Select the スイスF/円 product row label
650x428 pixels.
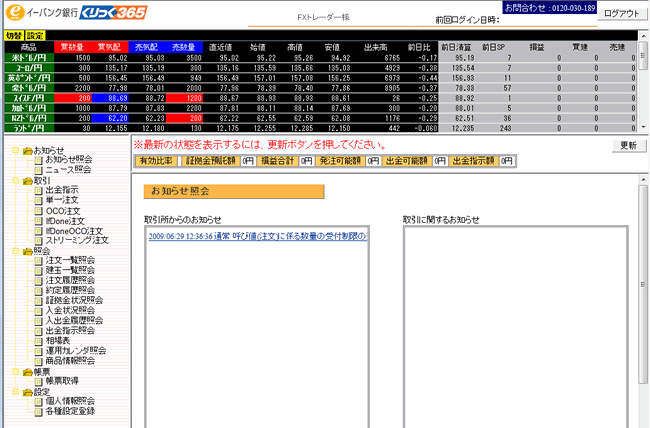coord(29,98)
